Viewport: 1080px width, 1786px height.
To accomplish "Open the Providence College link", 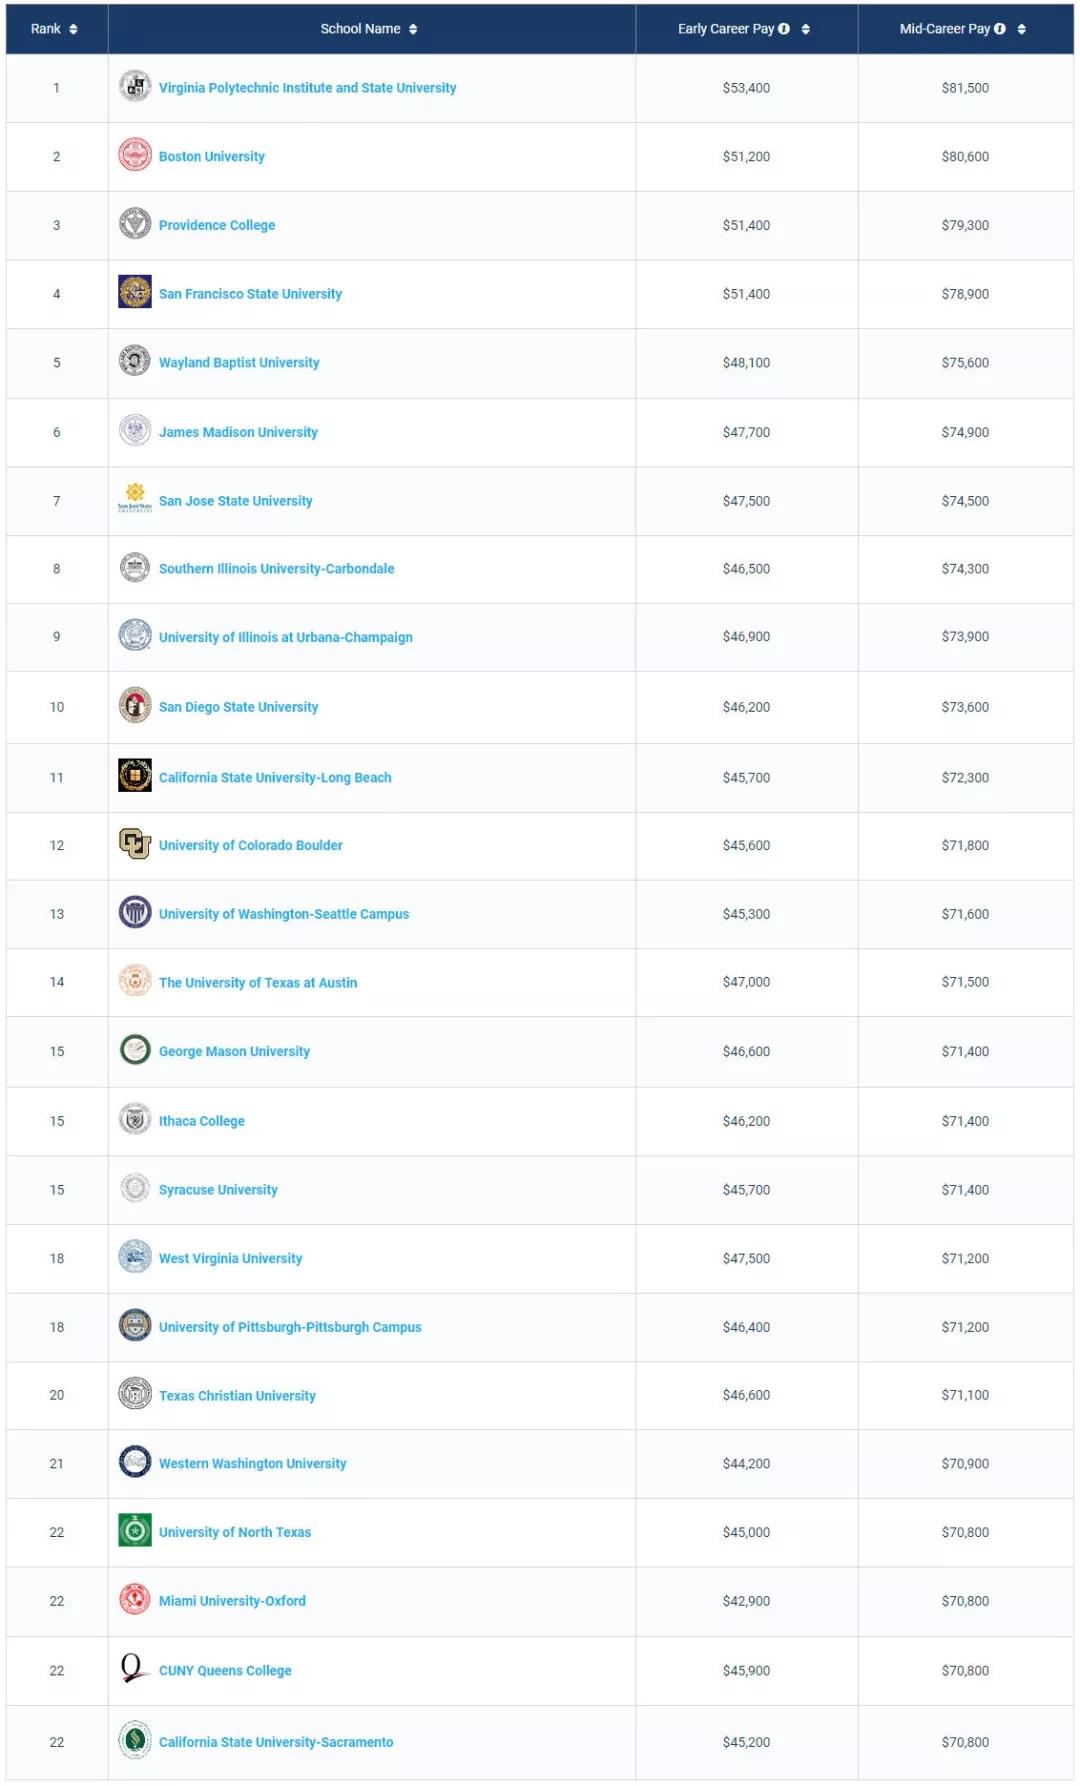I will tap(217, 225).
